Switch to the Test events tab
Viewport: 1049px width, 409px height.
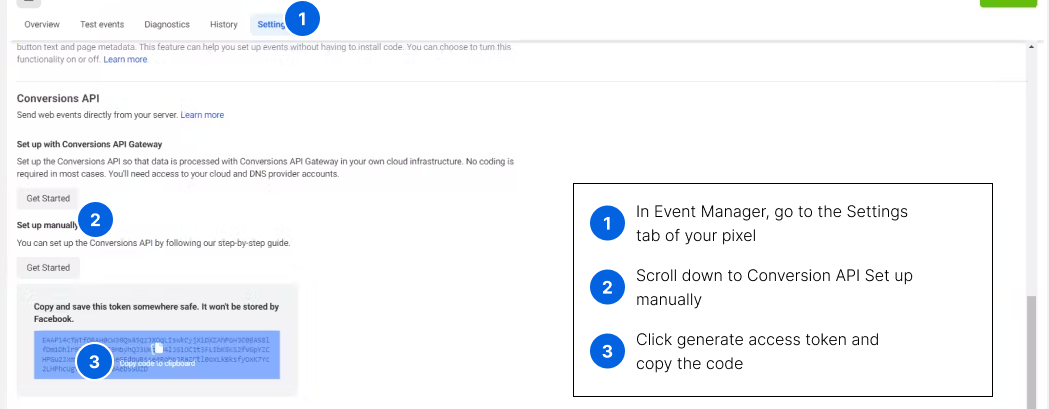pos(101,24)
